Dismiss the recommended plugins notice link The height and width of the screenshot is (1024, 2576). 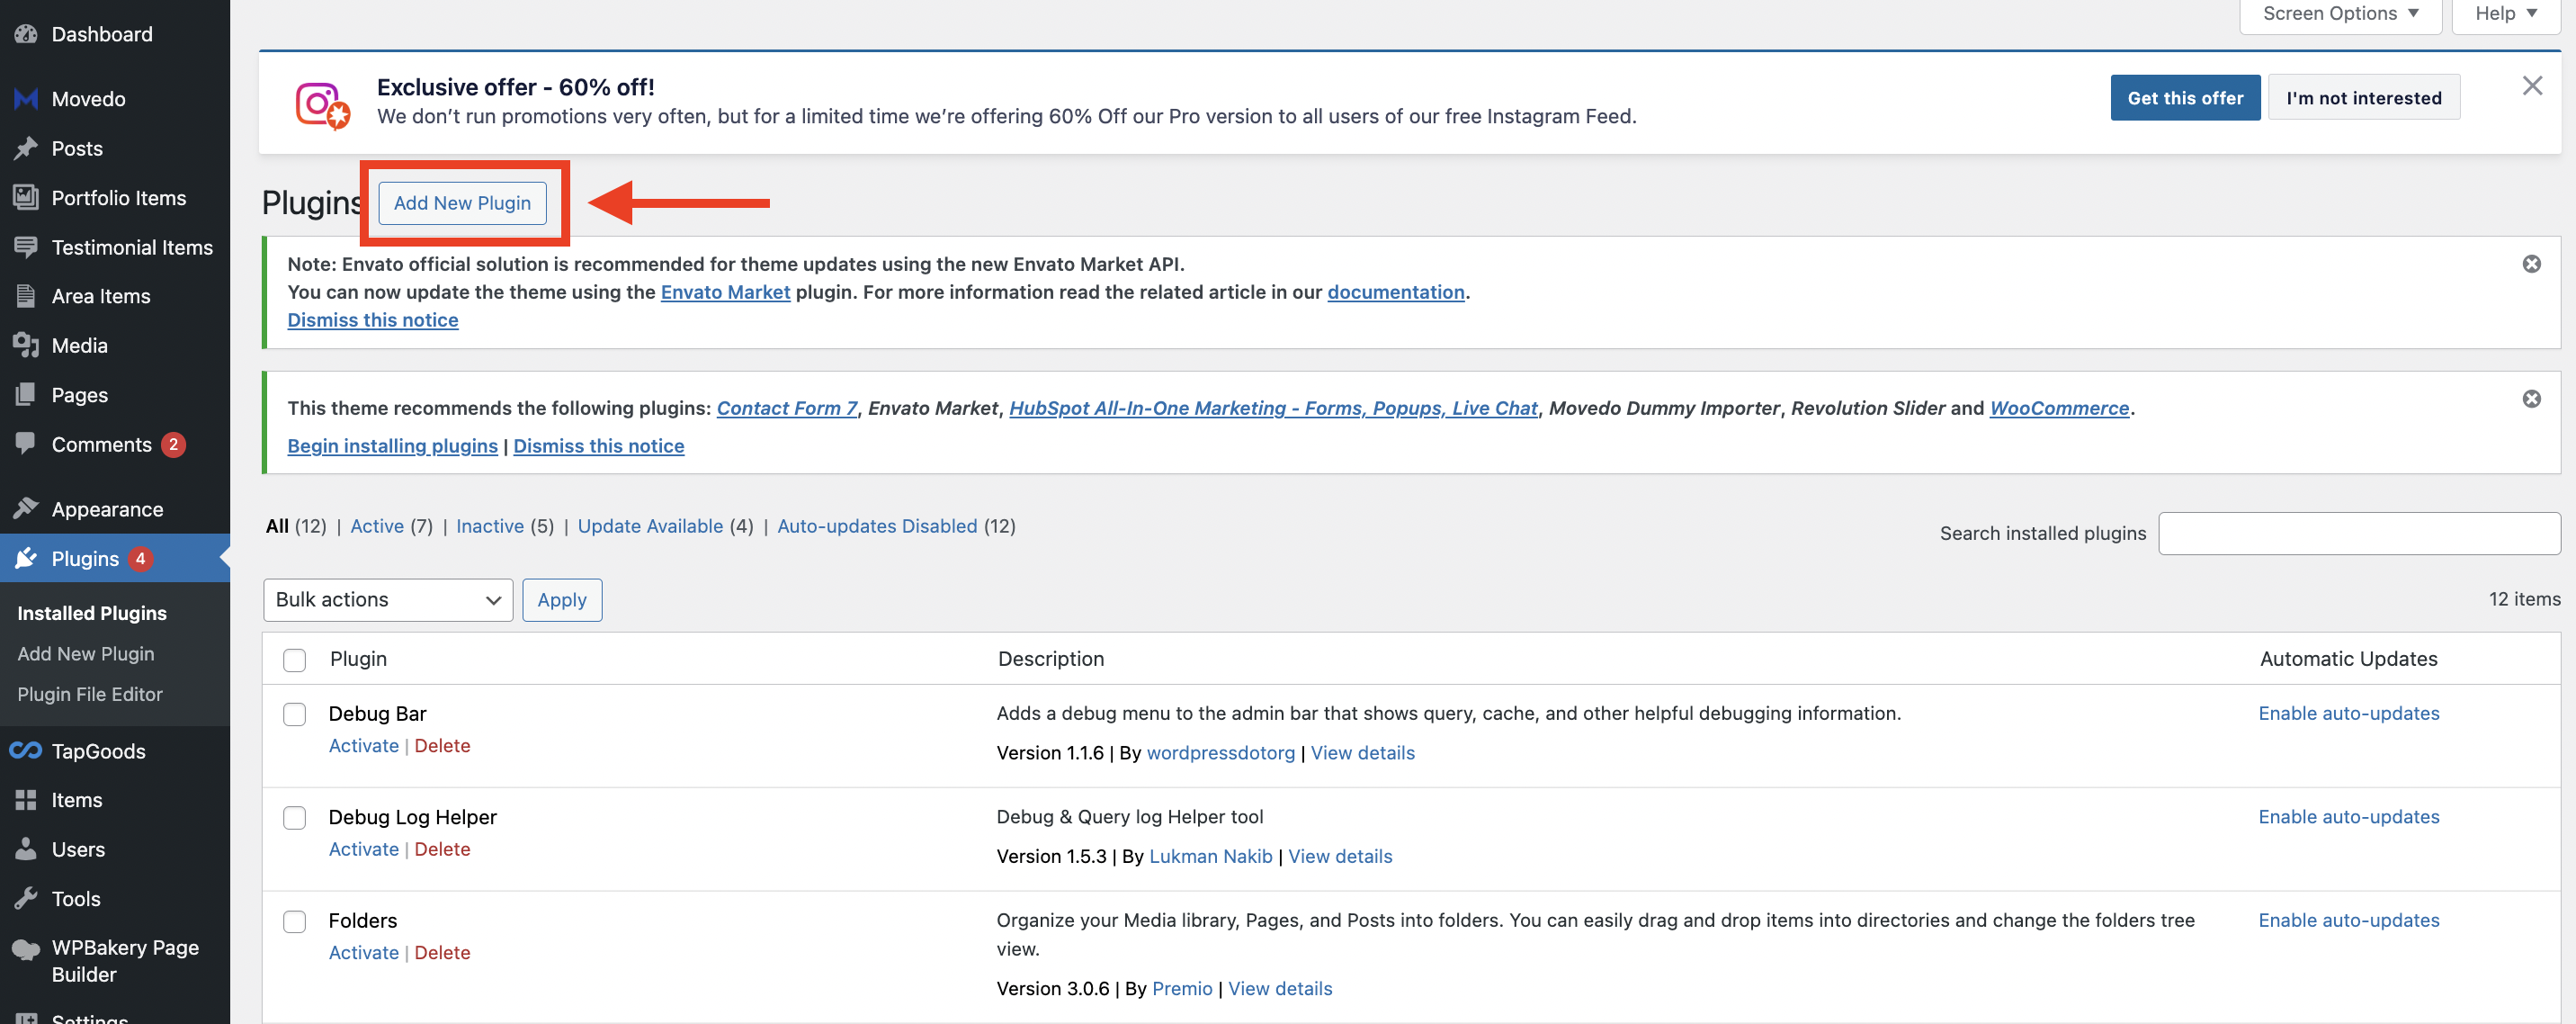coord(599,446)
